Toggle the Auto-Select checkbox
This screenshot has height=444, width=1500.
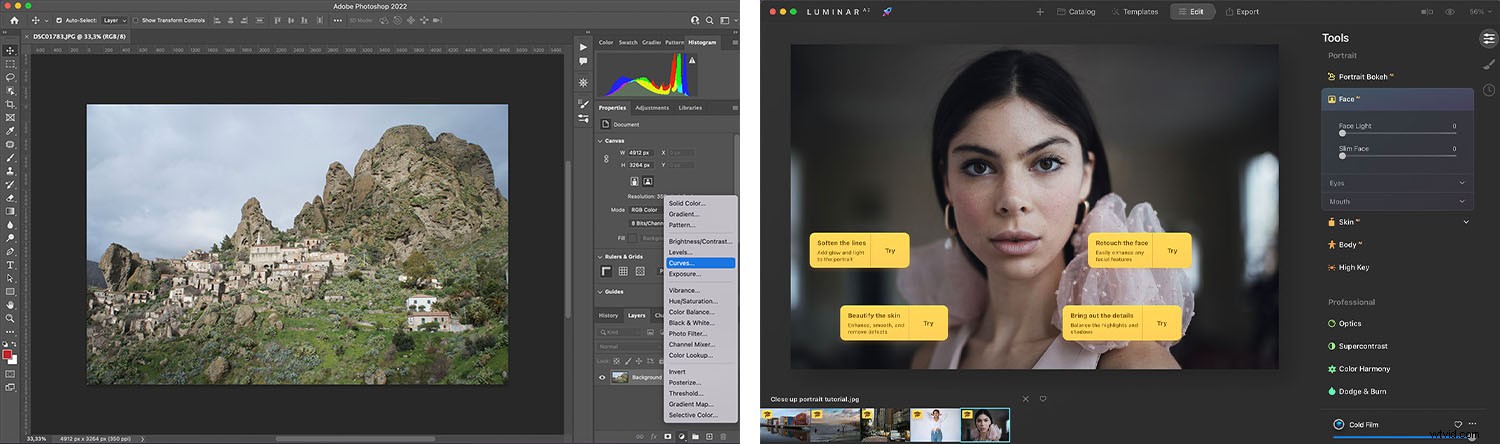point(59,19)
